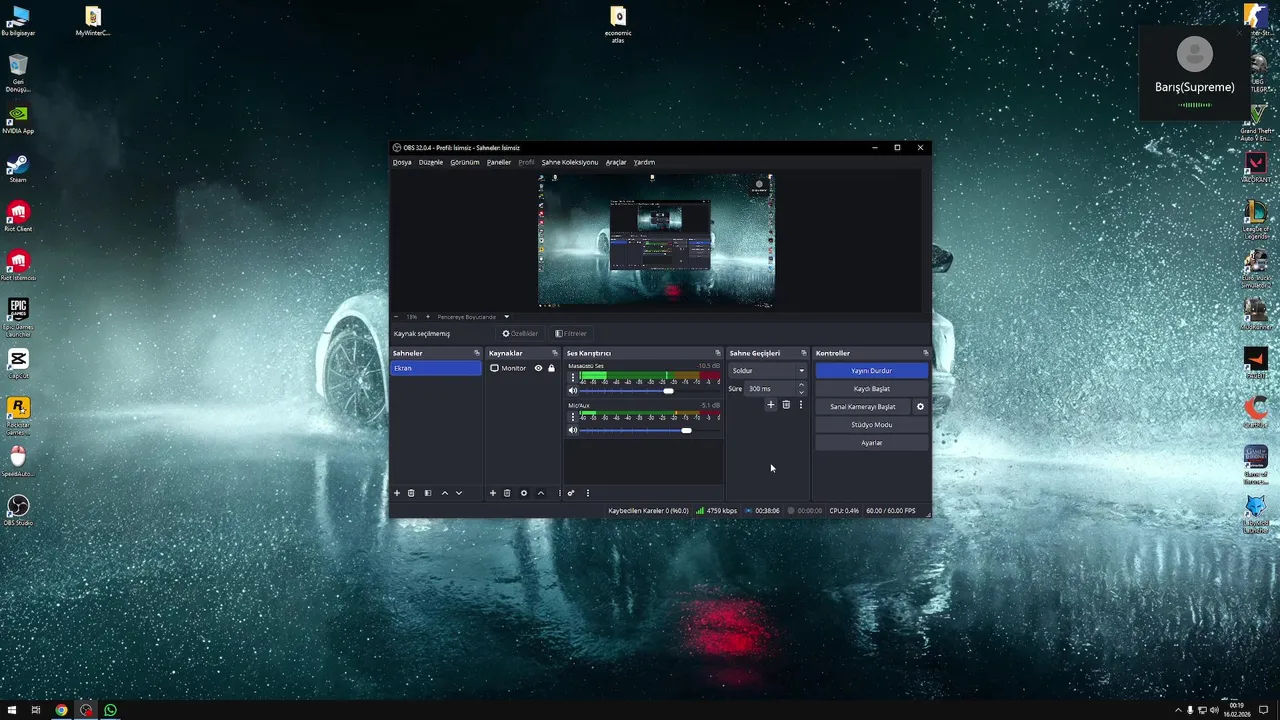Move scene up arrow in Sahneler panel

pyautogui.click(x=445, y=493)
